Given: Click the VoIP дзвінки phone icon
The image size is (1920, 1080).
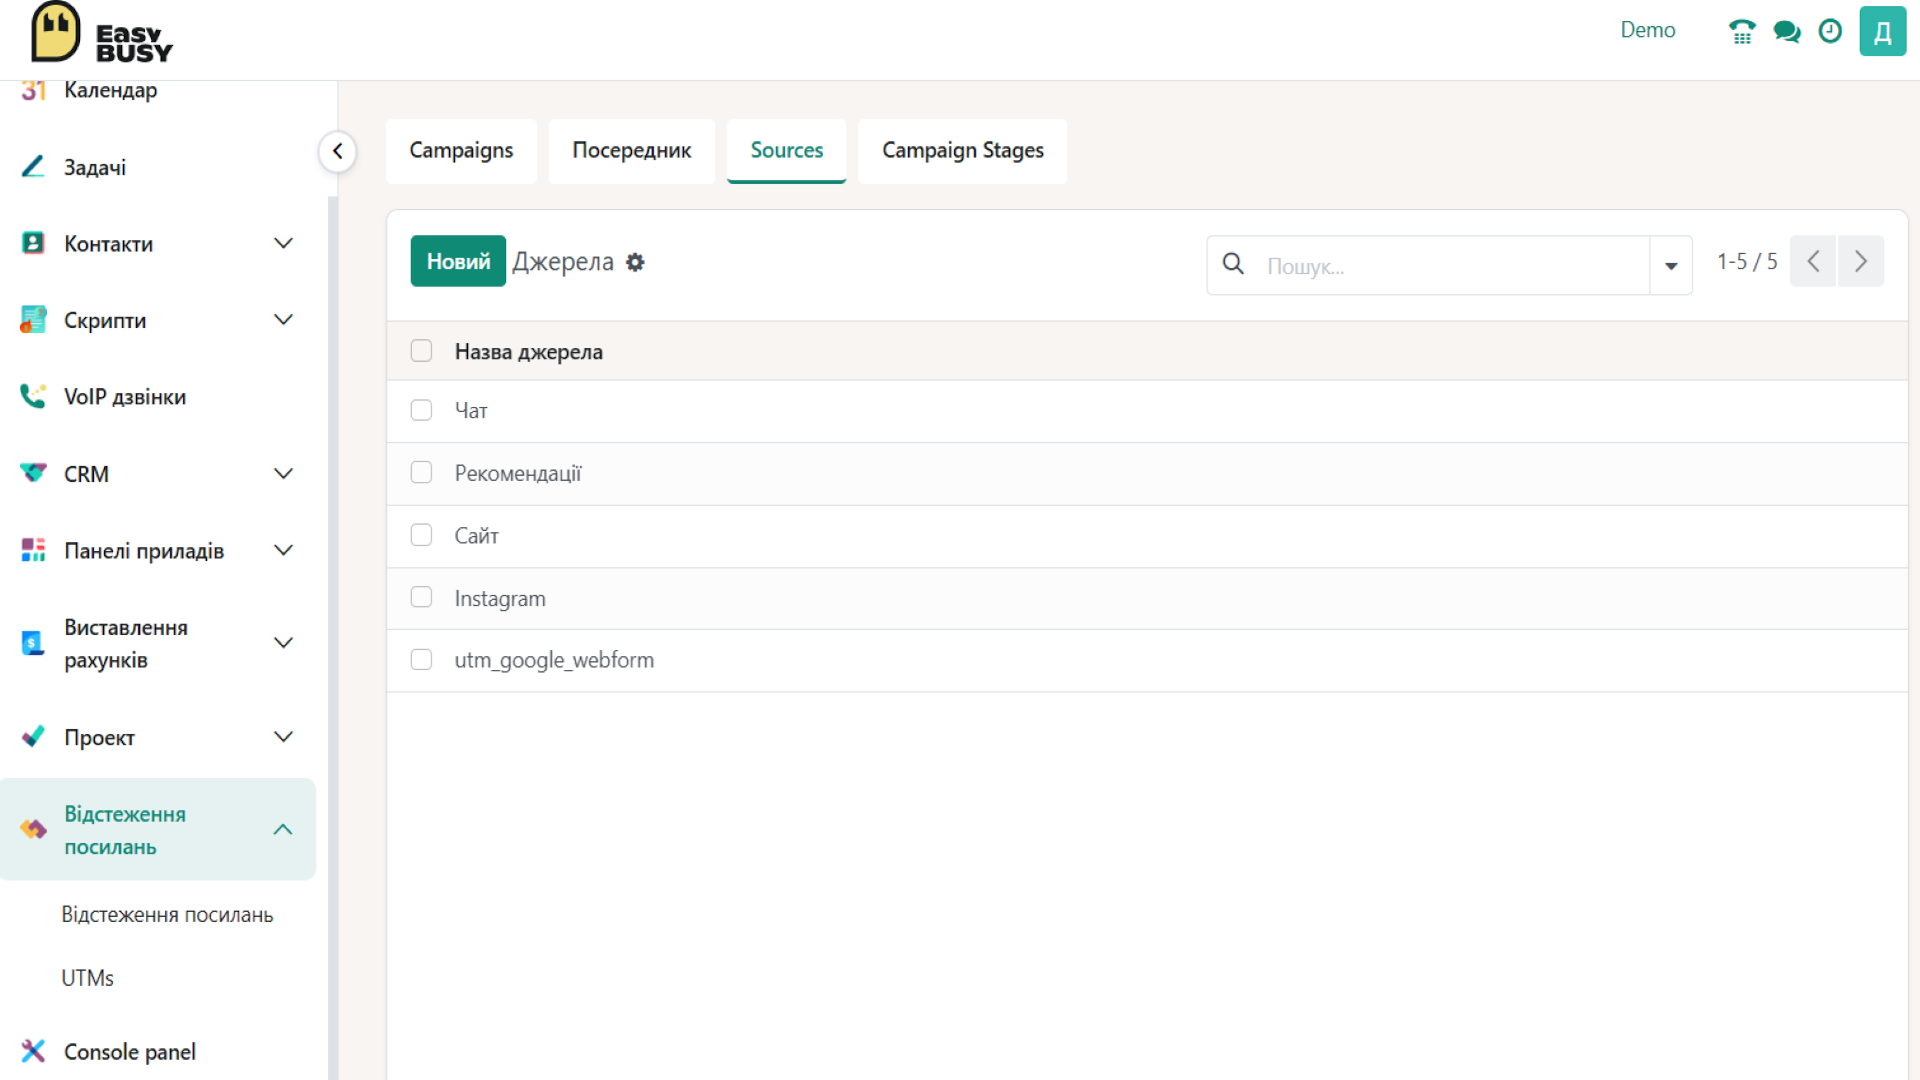Looking at the screenshot, I should (33, 396).
